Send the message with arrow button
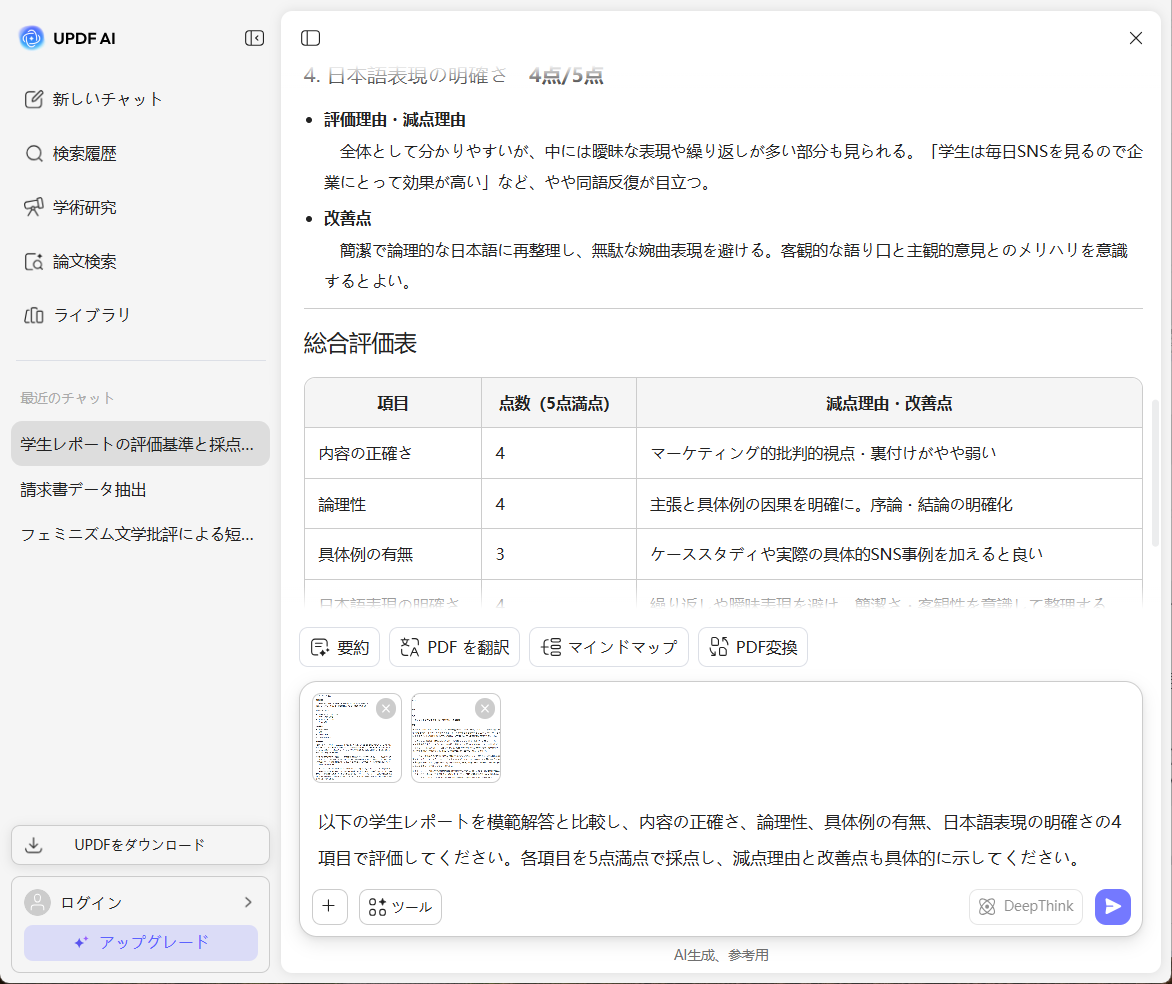This screenshot has height=984, width=1172. point(1113,906)
